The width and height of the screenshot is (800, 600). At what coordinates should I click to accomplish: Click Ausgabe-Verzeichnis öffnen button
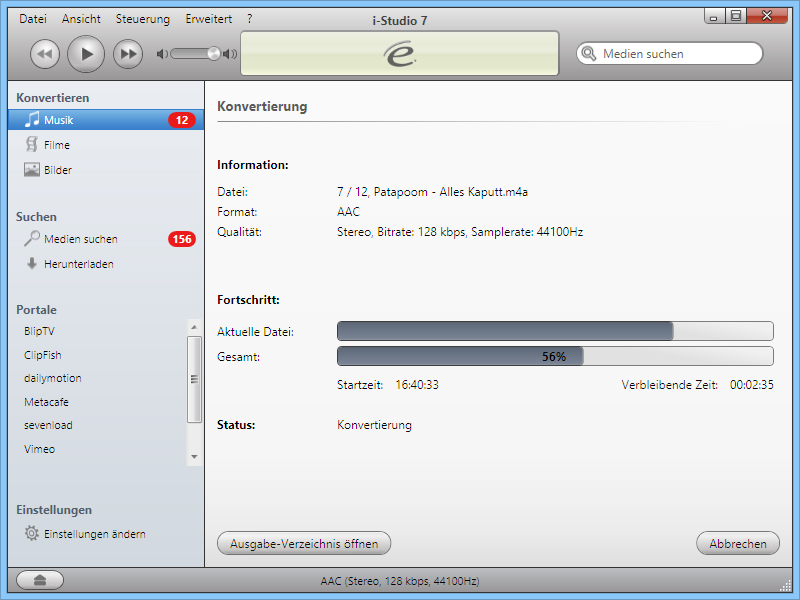(304, 544)
